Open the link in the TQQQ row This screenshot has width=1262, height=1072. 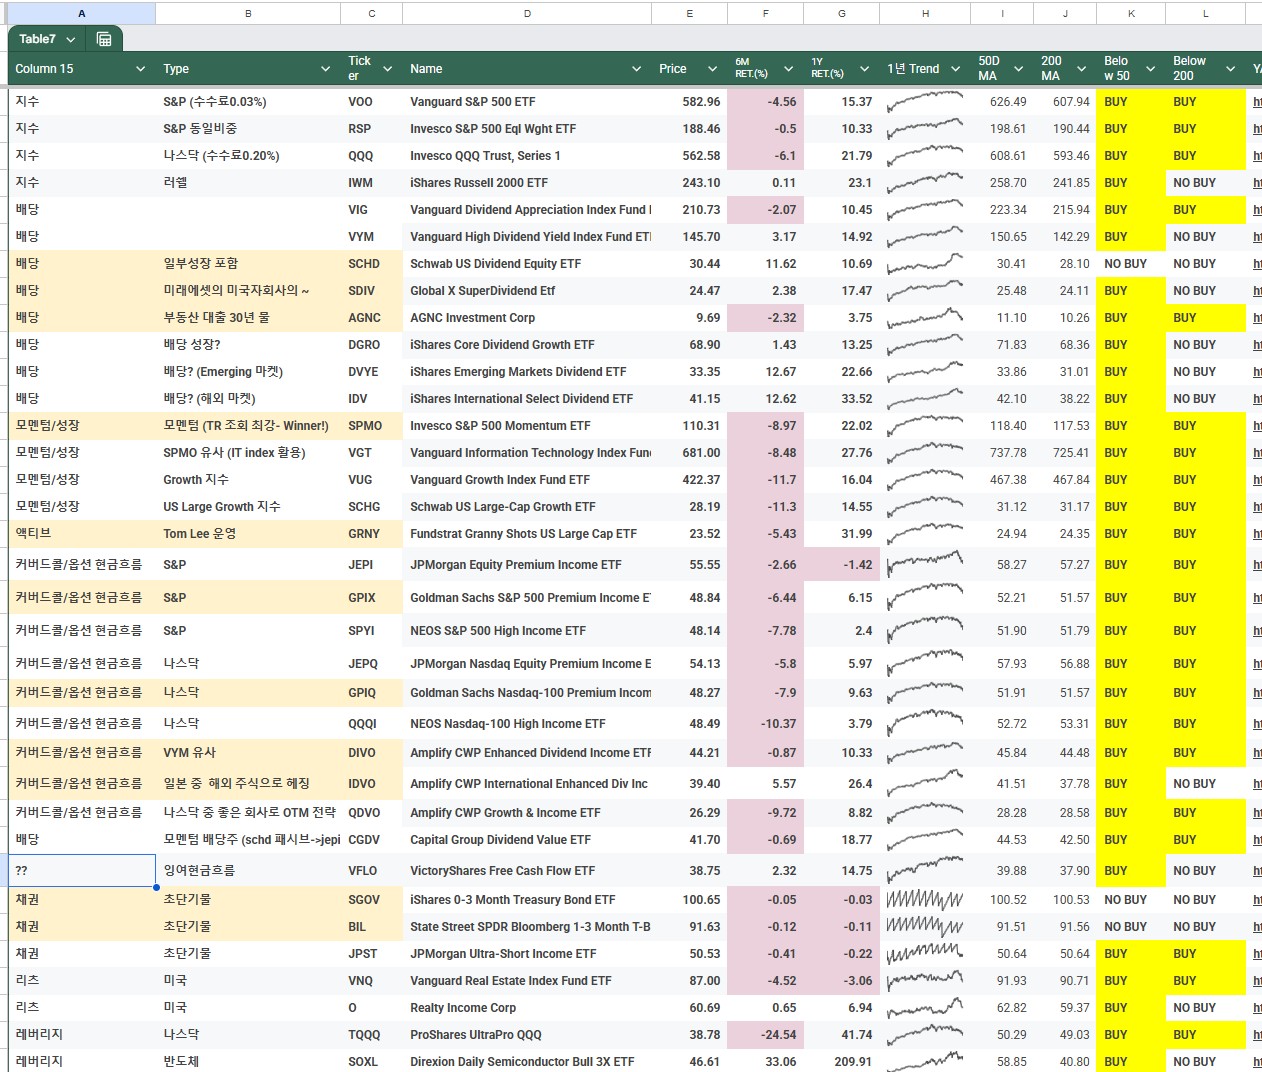1256,1035
